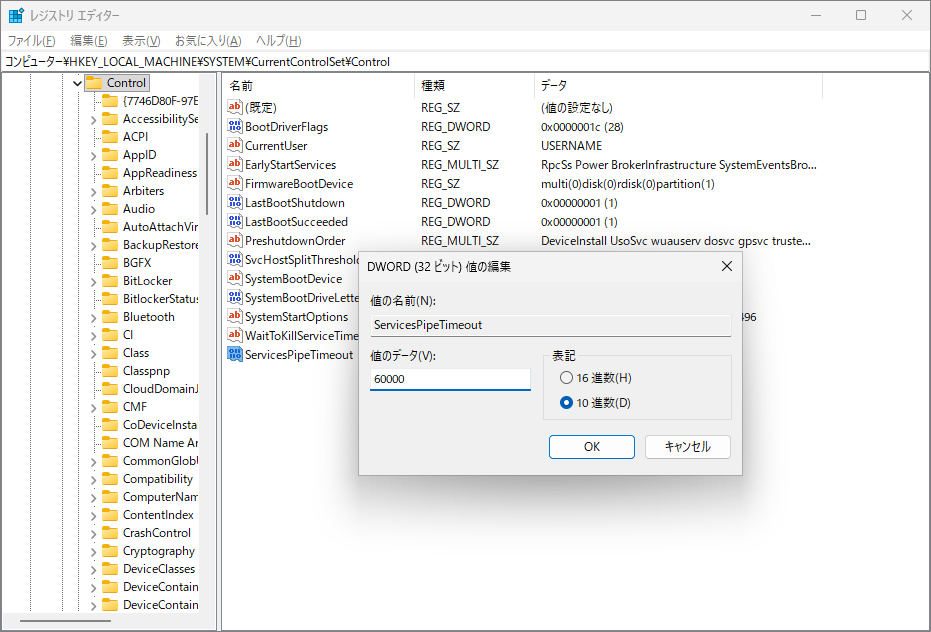Click the ServicesPipeTimeout DWORD icon
Screen dimensions: 931x632
(235, 355)
